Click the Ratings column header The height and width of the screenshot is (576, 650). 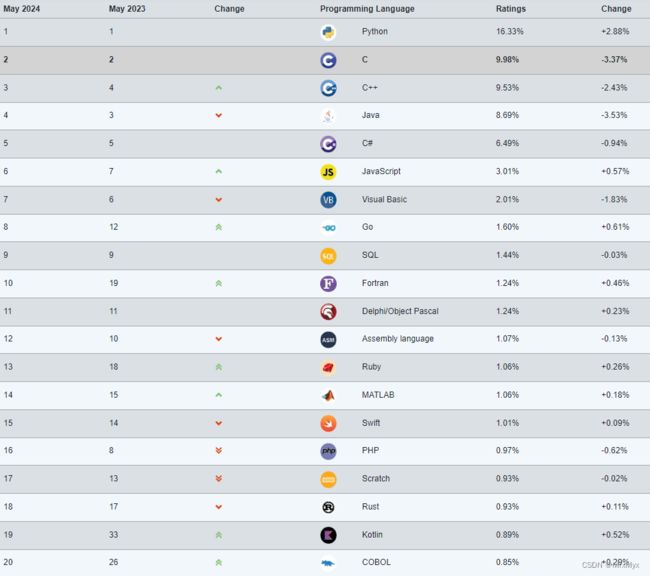(x=510, y=9)
